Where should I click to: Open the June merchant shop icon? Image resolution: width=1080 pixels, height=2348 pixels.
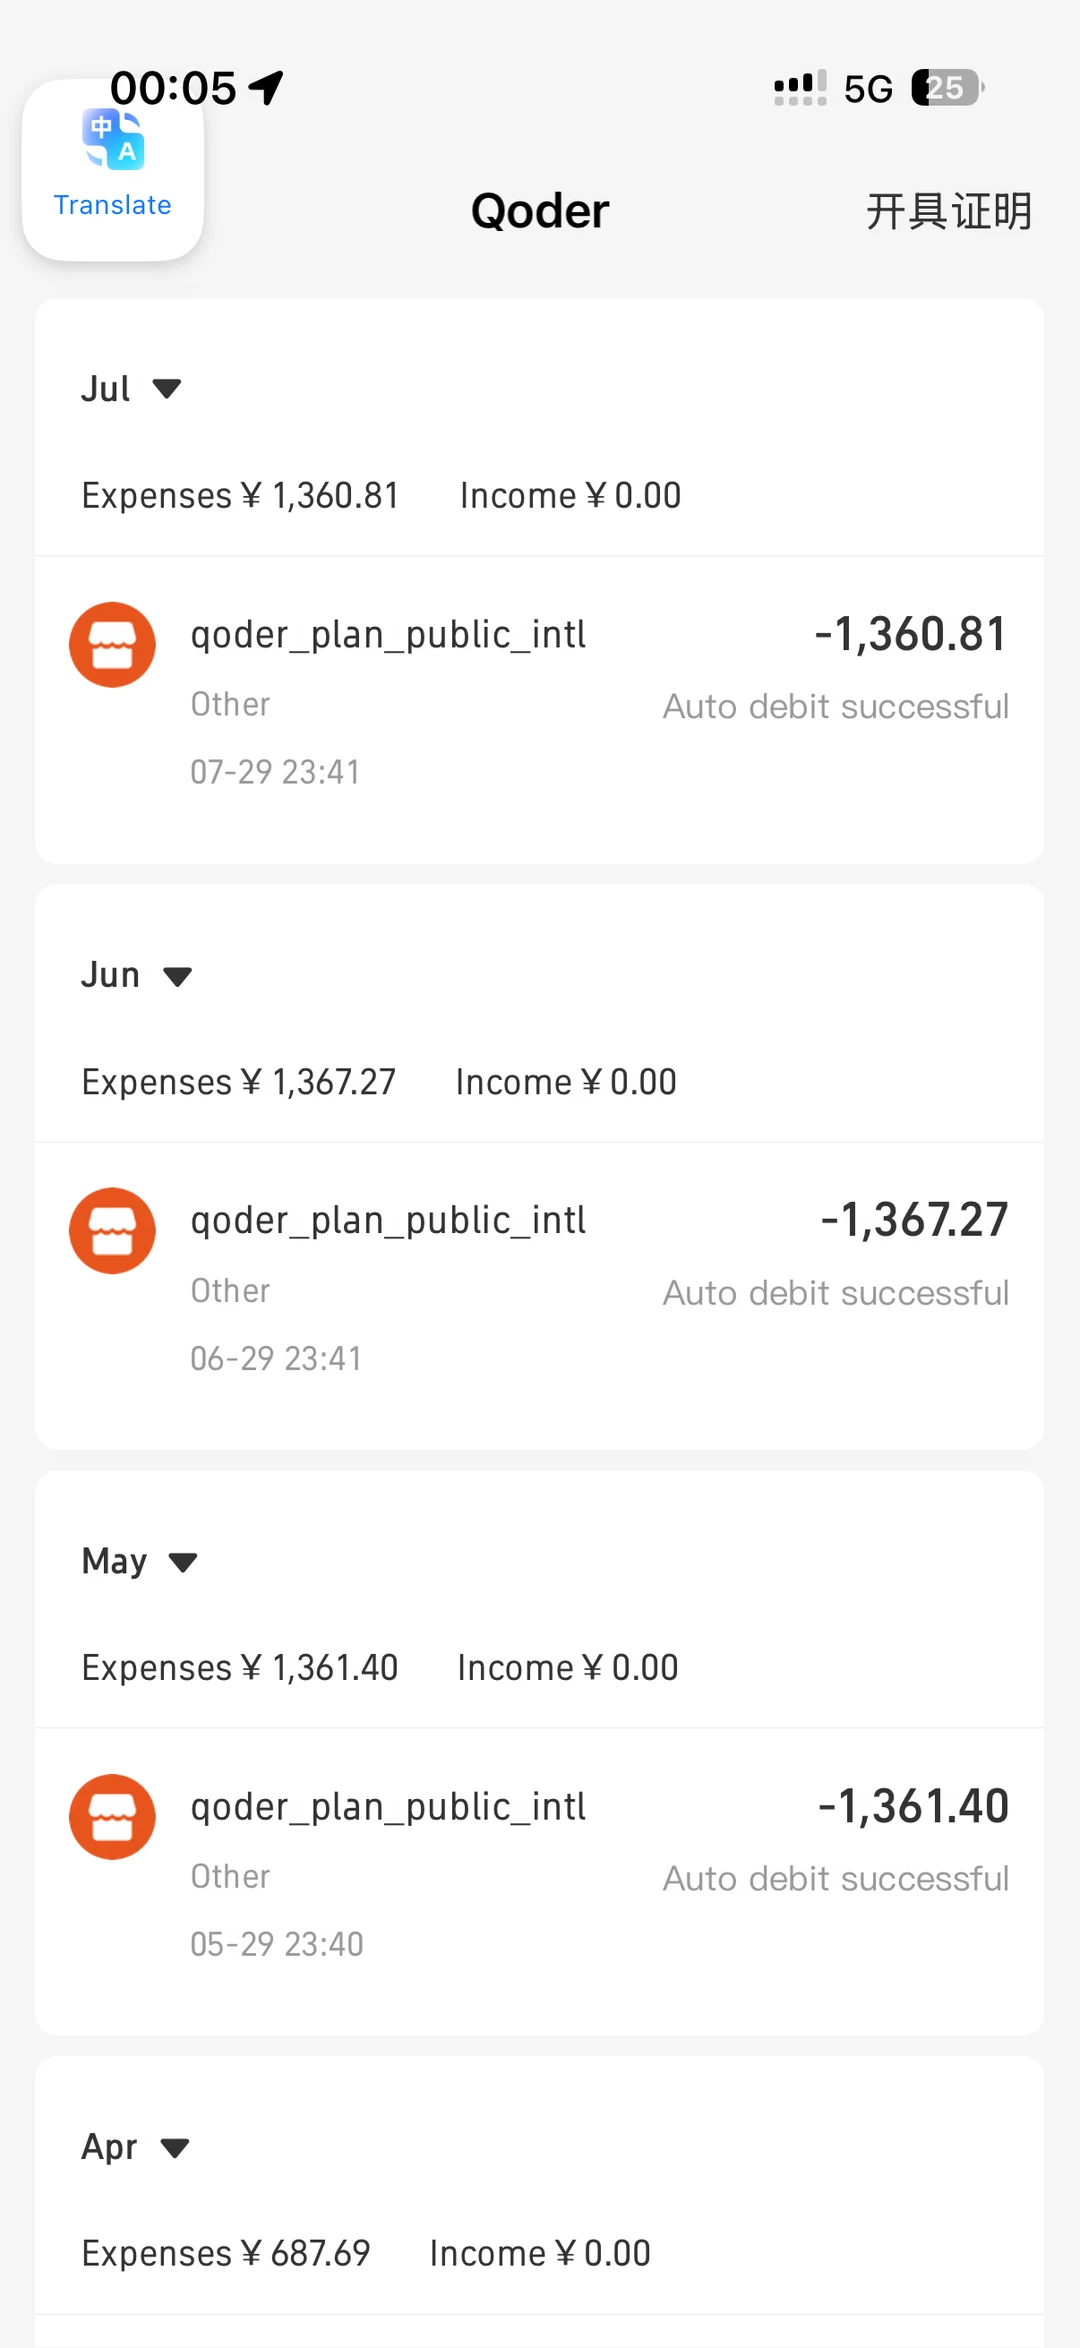[112, 1230]
